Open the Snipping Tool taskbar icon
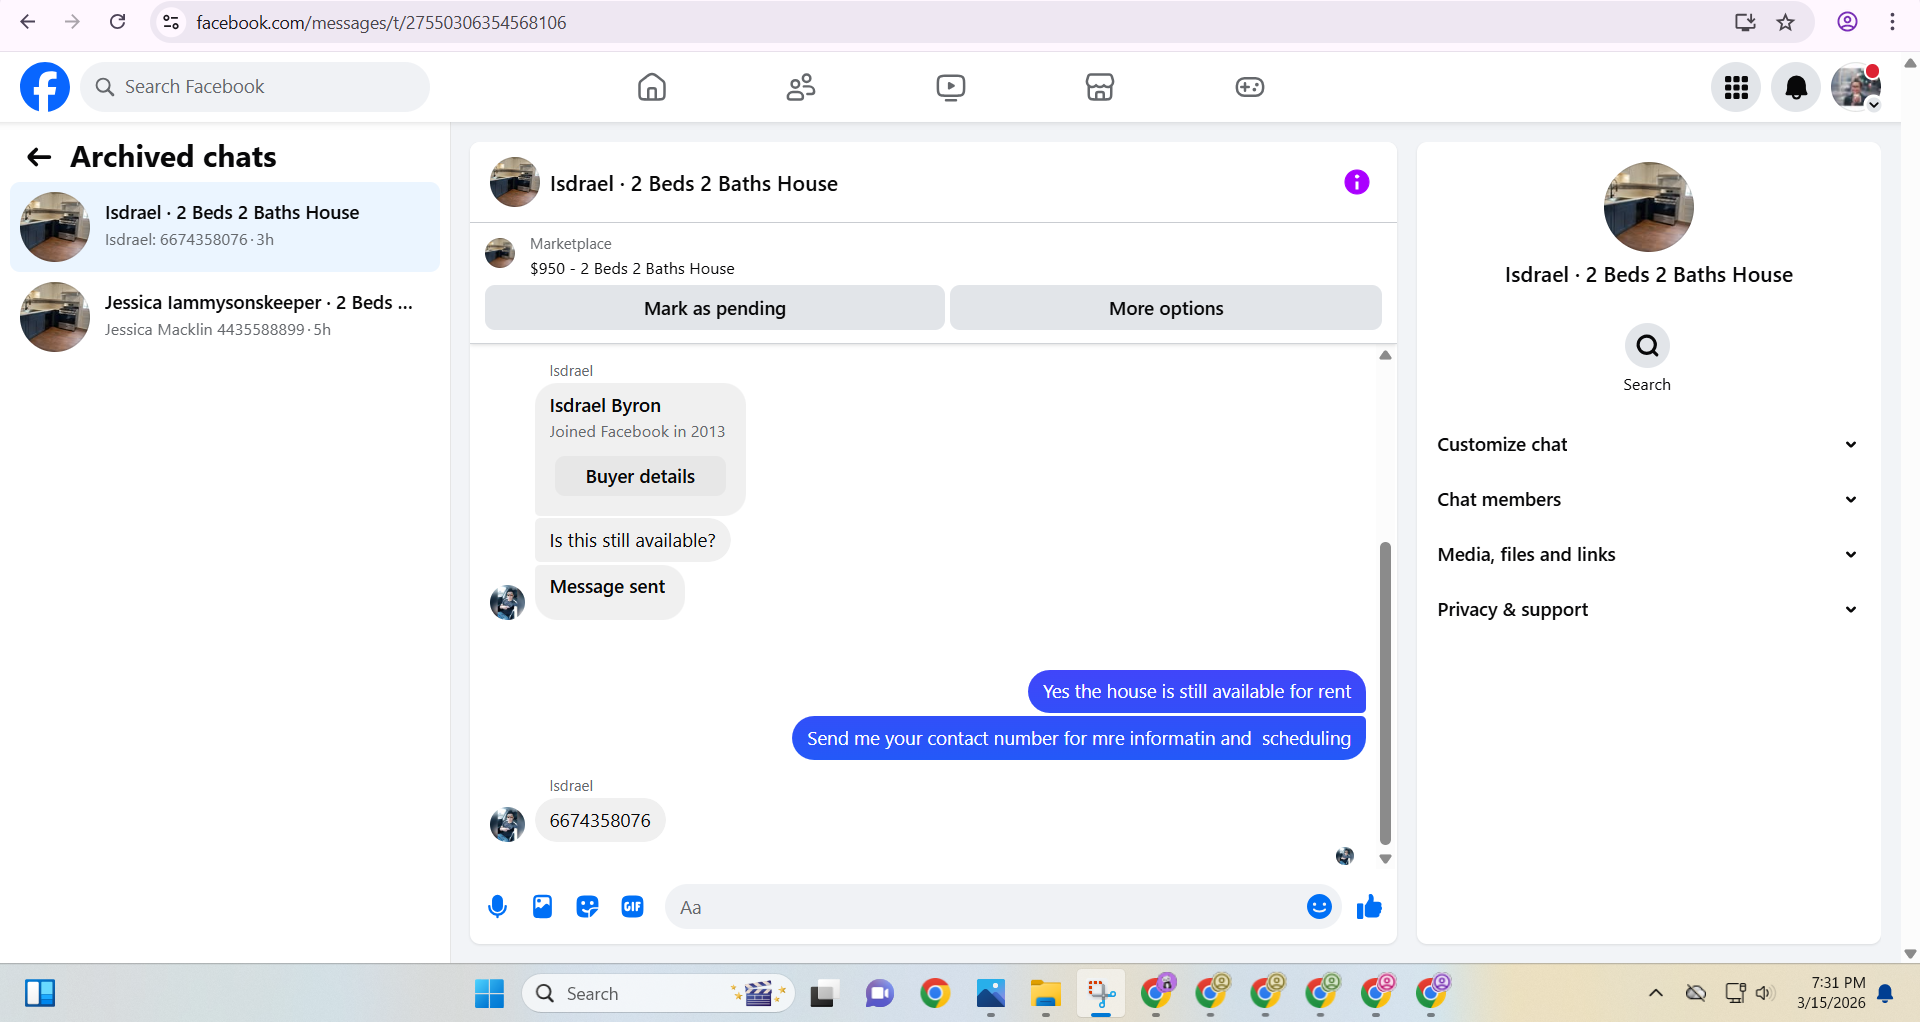This screenshot has height=1022, width=1920. coord(1101,993)
